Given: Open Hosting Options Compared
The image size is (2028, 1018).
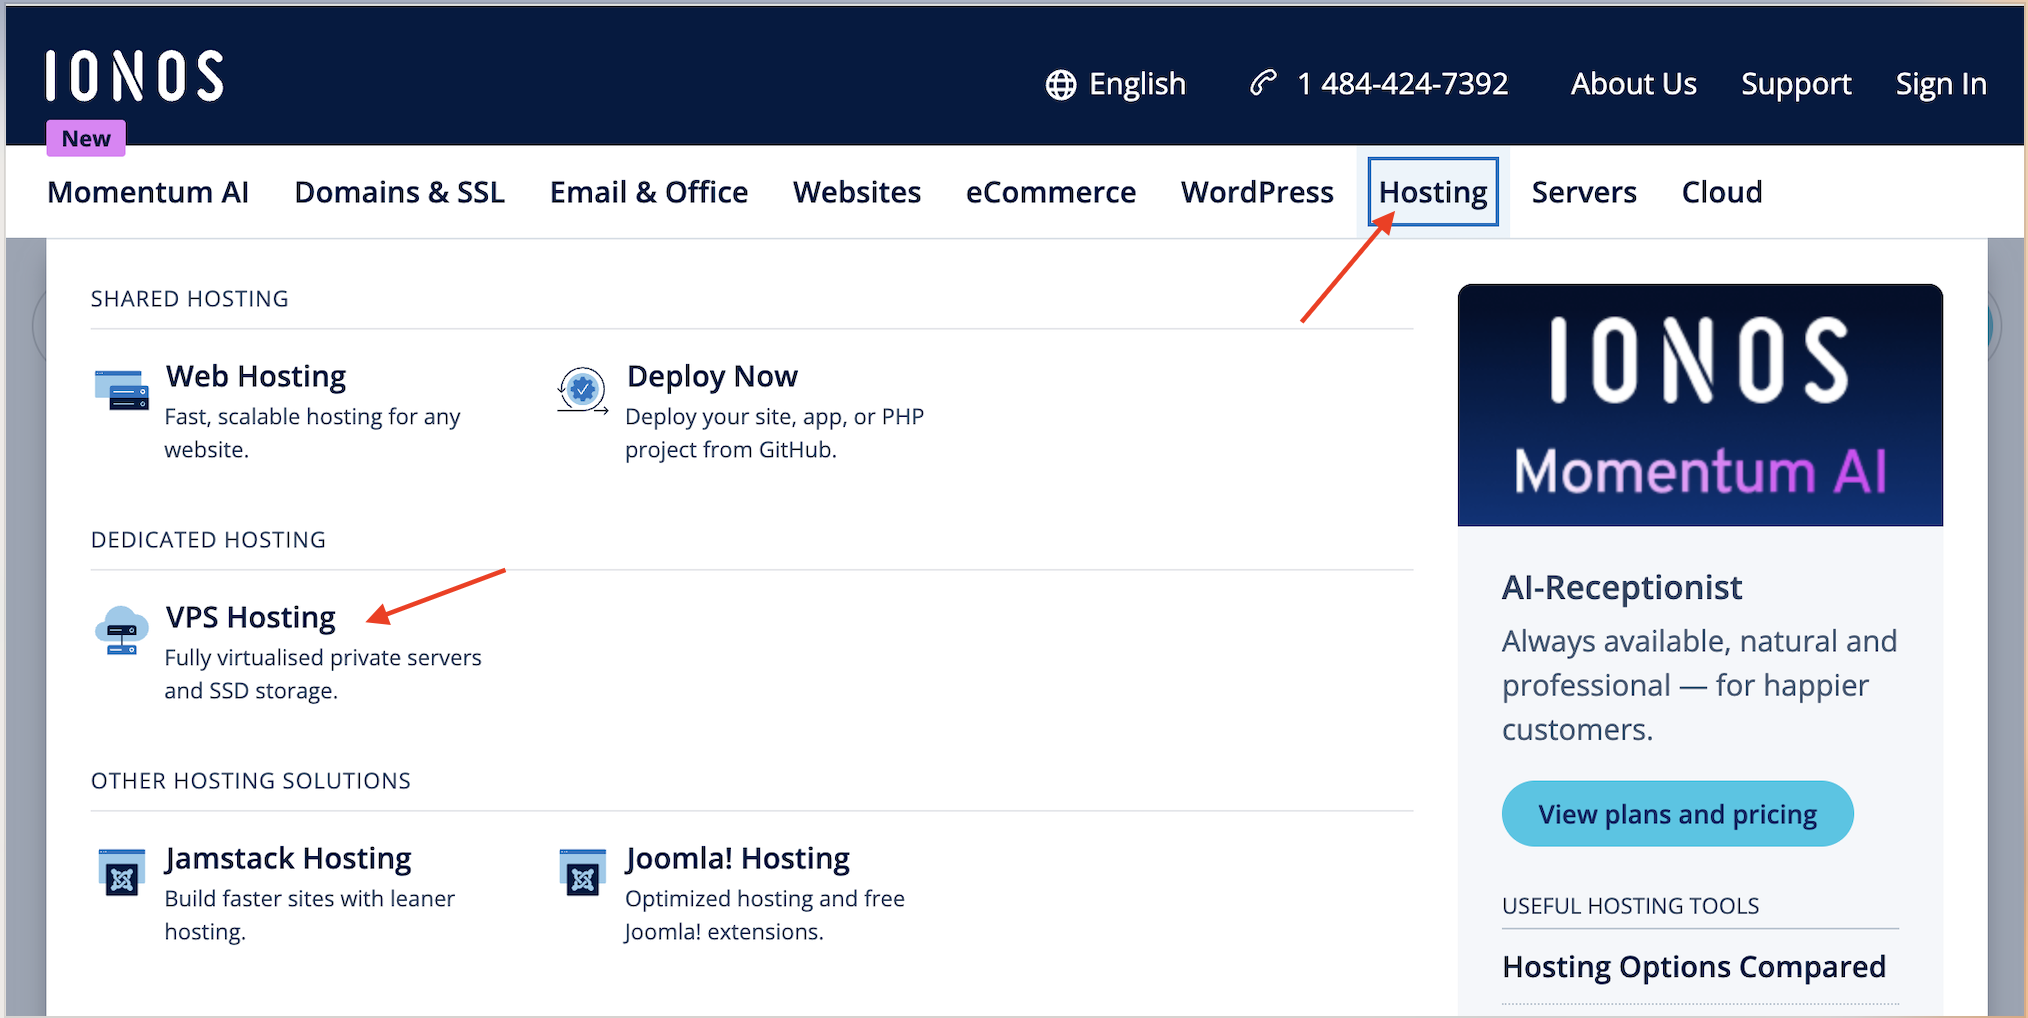Looking at the screenshot, I should (x=1694, y=967).
